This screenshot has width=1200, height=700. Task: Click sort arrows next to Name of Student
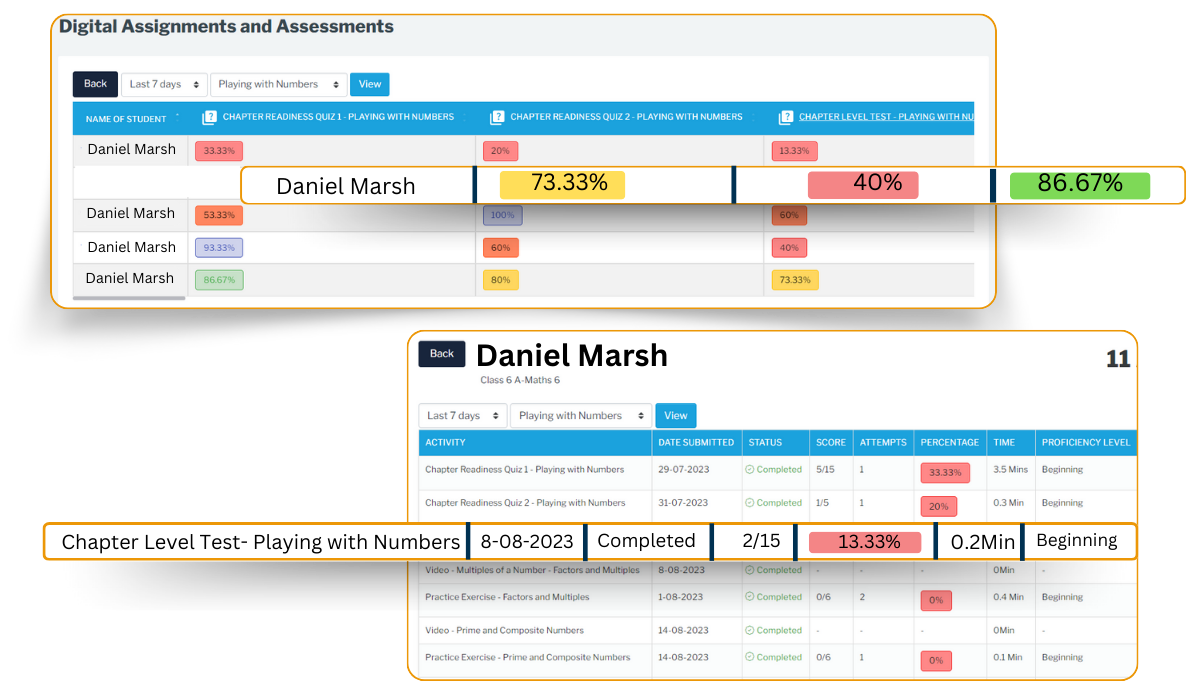178,117
